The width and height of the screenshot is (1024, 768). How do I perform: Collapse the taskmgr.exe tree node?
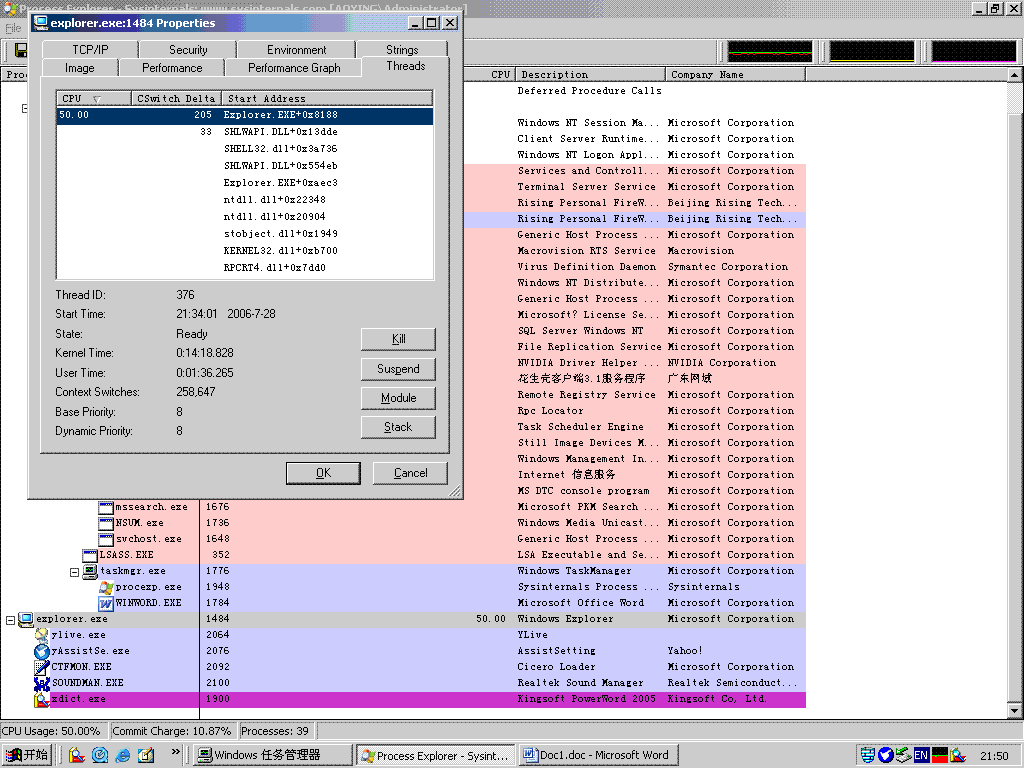tap(75, 572)
